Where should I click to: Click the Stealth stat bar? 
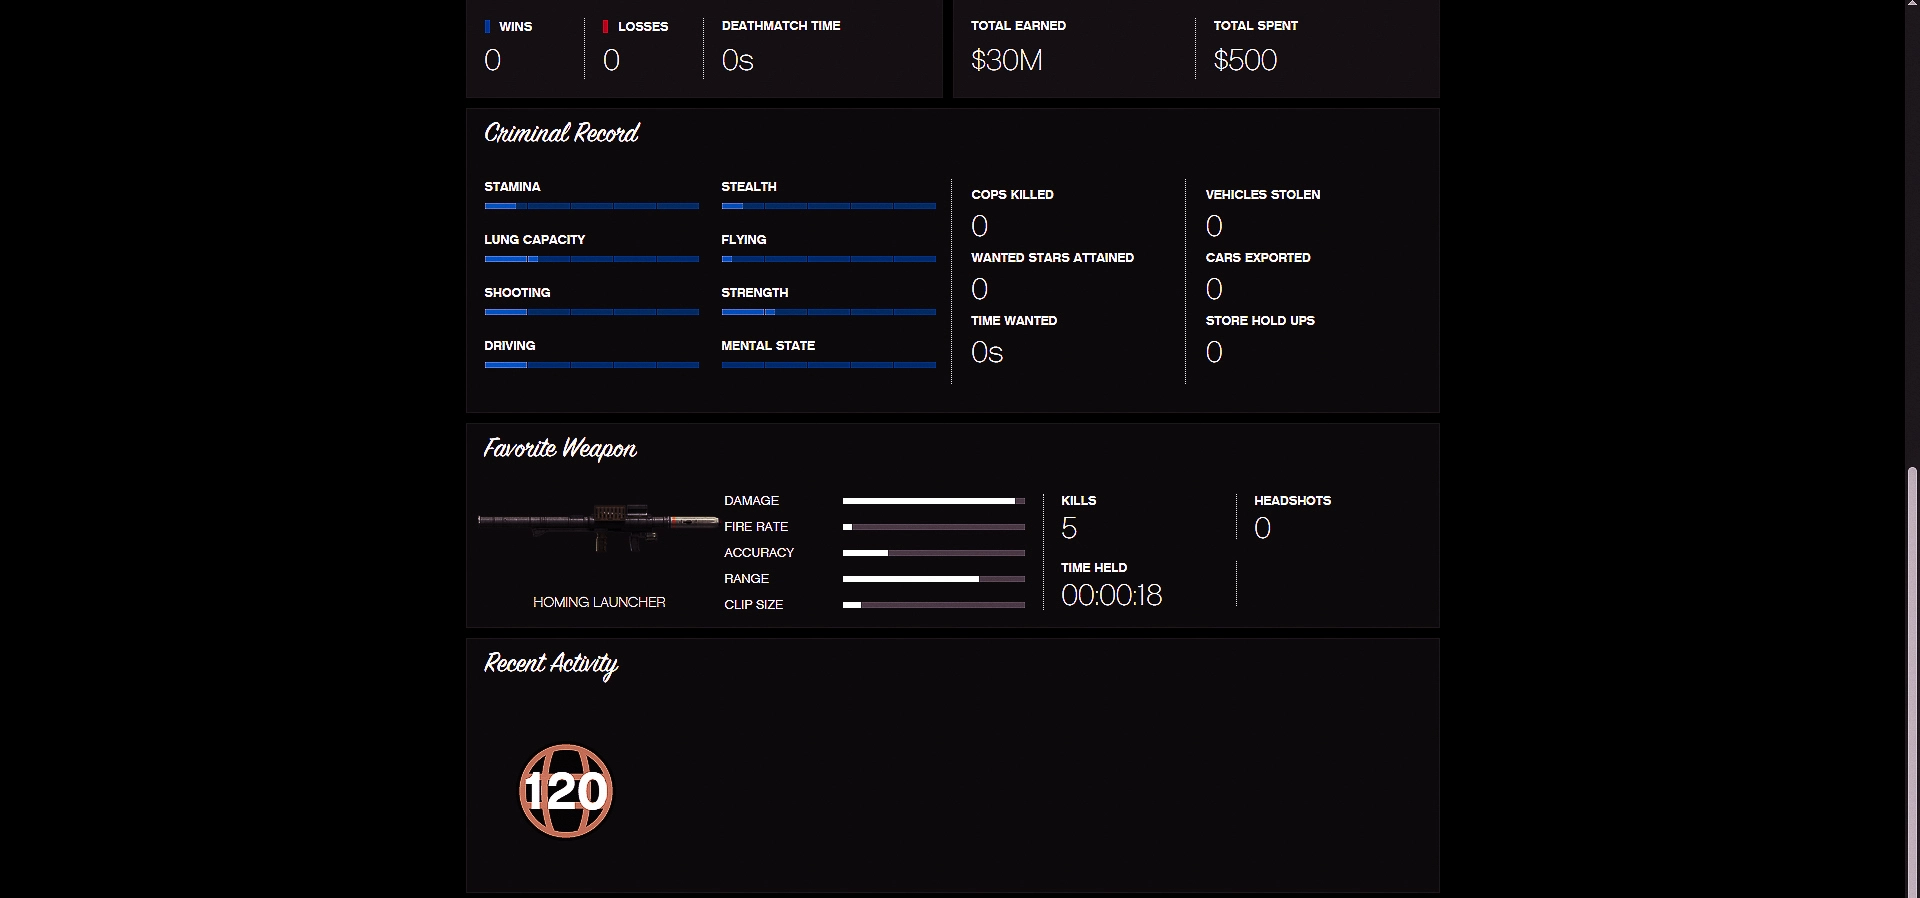(828, 206)
